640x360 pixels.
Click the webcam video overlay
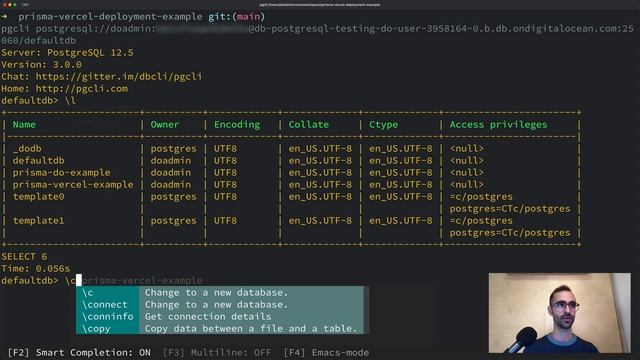pos(560,313)
